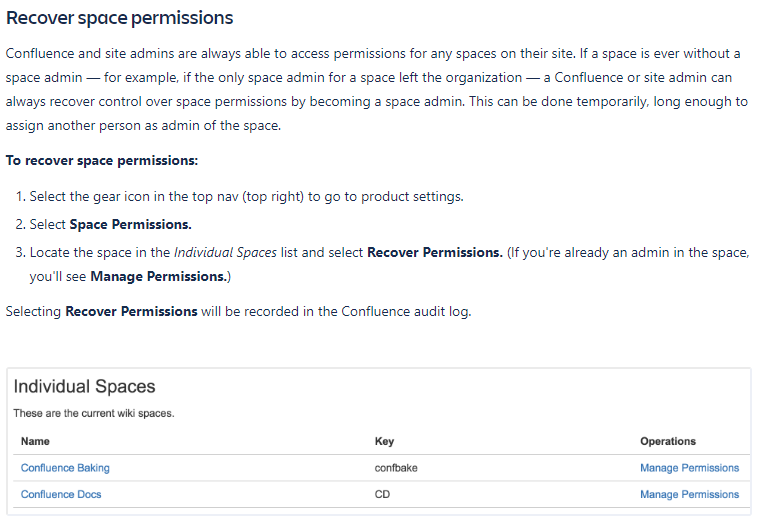Click the confbake key cell
Screen dimensions: 765x529
coord(396,468)
